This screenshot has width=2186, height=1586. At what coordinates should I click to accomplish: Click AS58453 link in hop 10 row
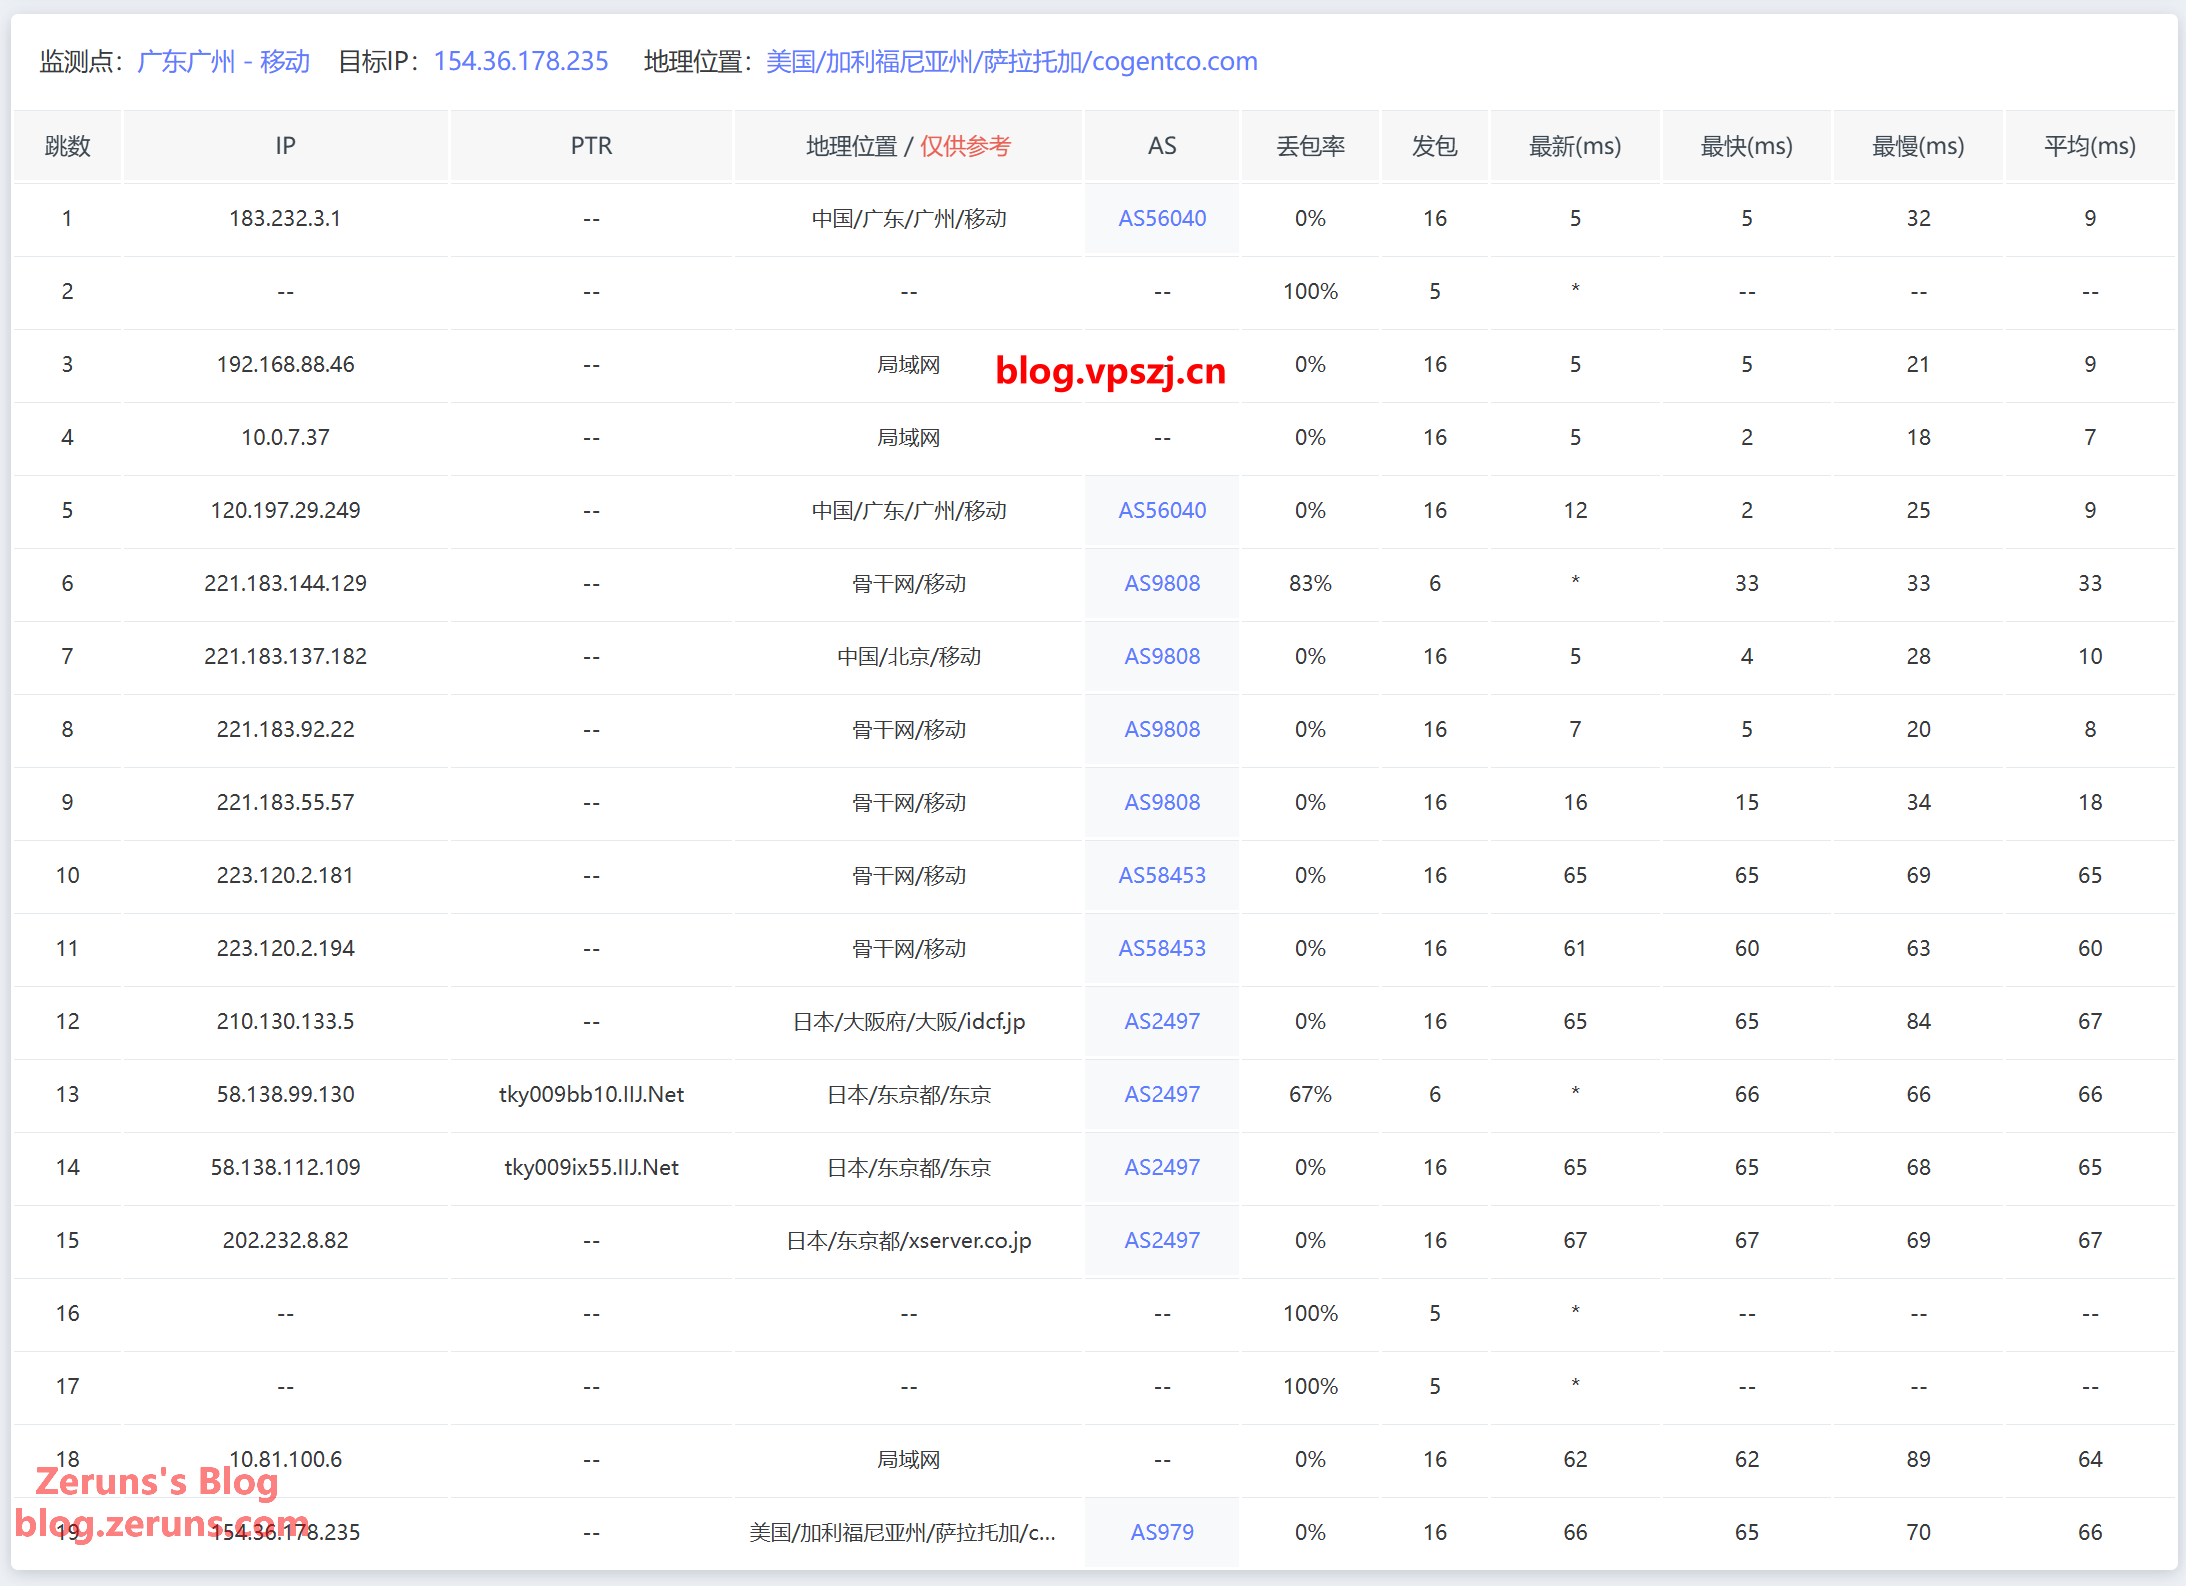[x=1161, y=875]
